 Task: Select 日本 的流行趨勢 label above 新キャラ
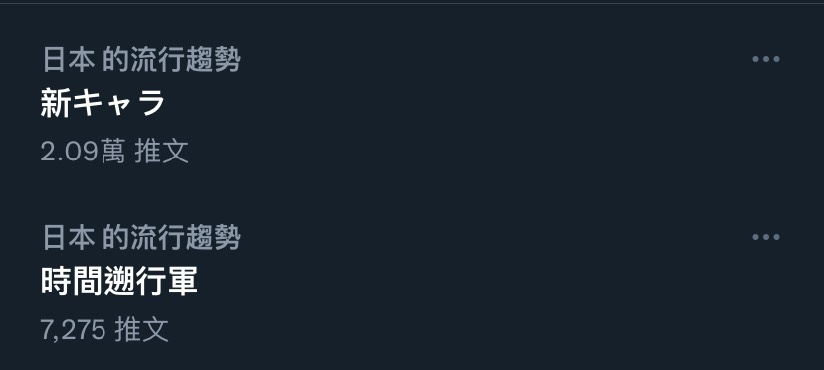coord(141,59)
